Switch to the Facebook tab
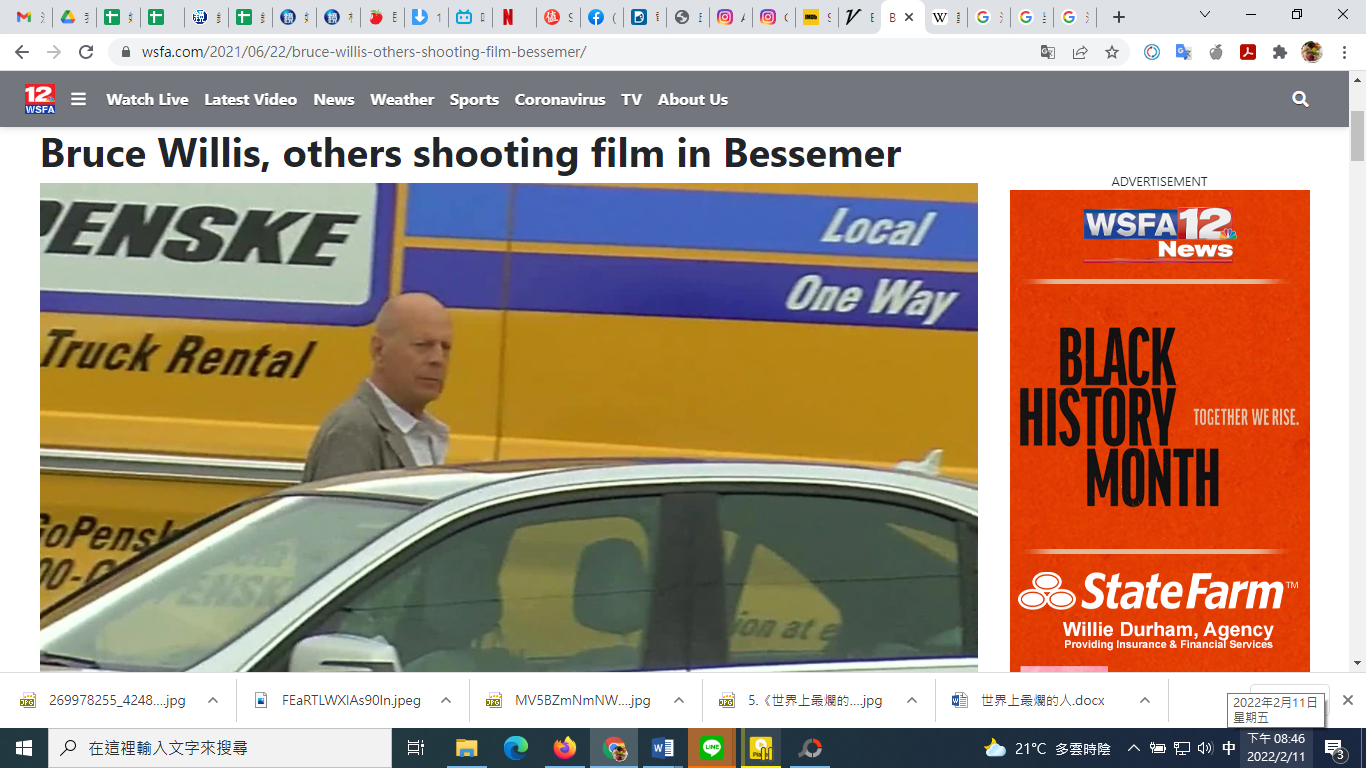Screen dimensions: 1366x768 pyautogui.click(x=600, y=17)
